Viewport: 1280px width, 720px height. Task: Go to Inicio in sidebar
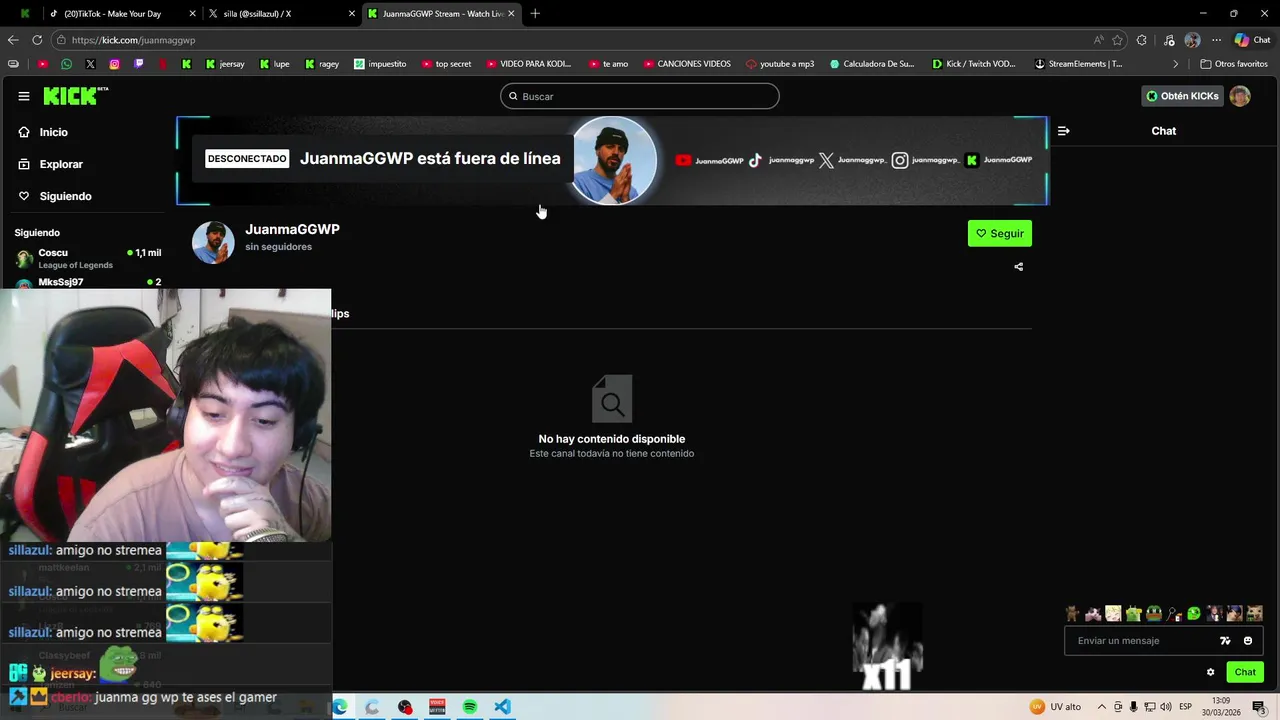tap(53, 132)
